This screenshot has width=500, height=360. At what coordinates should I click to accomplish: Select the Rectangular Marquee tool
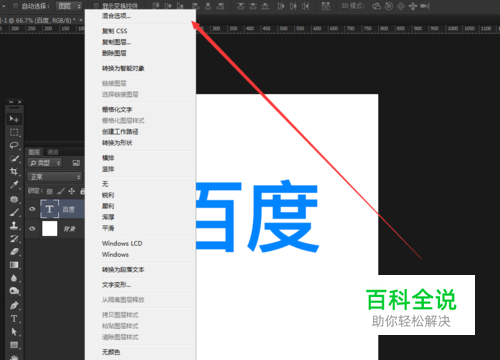point(14,132)
